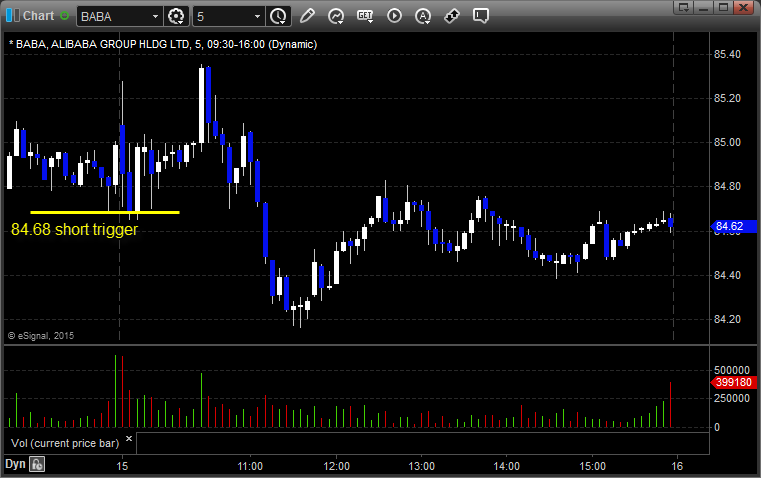Click the Dyn scale label
Screen dimensions: 761x478
pyautogui.click(x=15, y=464)
